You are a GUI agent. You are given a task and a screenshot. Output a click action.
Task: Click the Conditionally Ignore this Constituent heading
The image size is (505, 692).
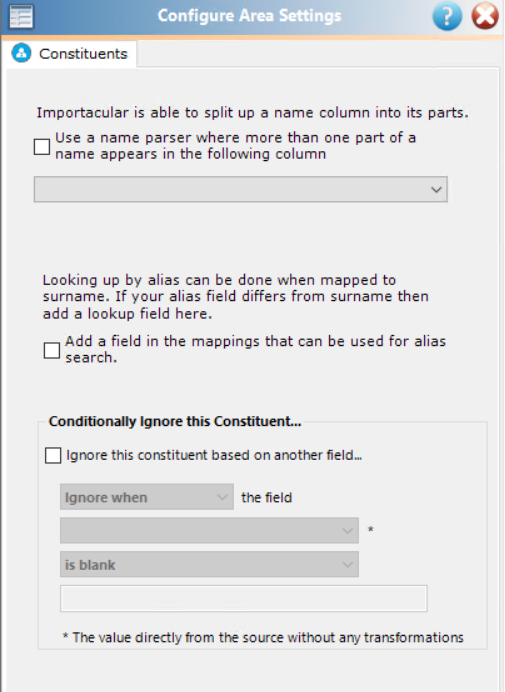175,421
